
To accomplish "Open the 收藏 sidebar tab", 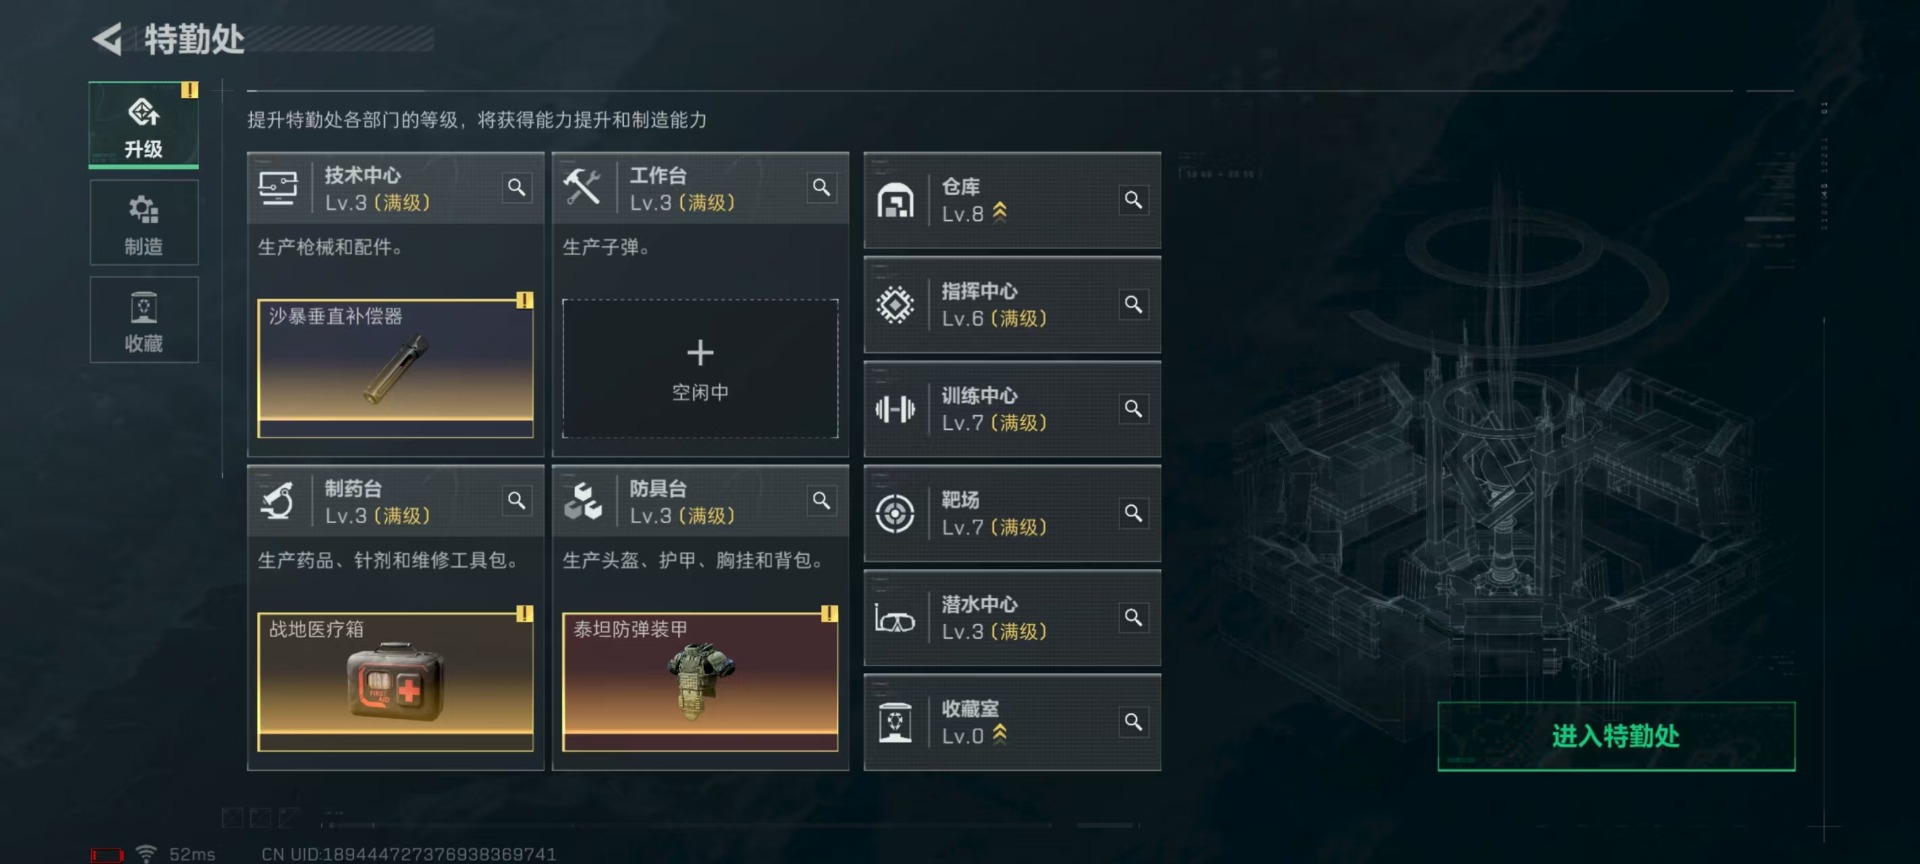I will coord(144,320).
